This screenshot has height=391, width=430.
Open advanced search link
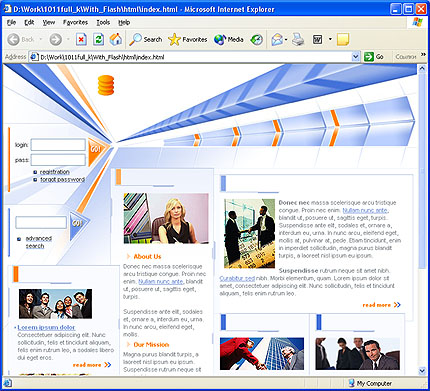pos(39,242)
